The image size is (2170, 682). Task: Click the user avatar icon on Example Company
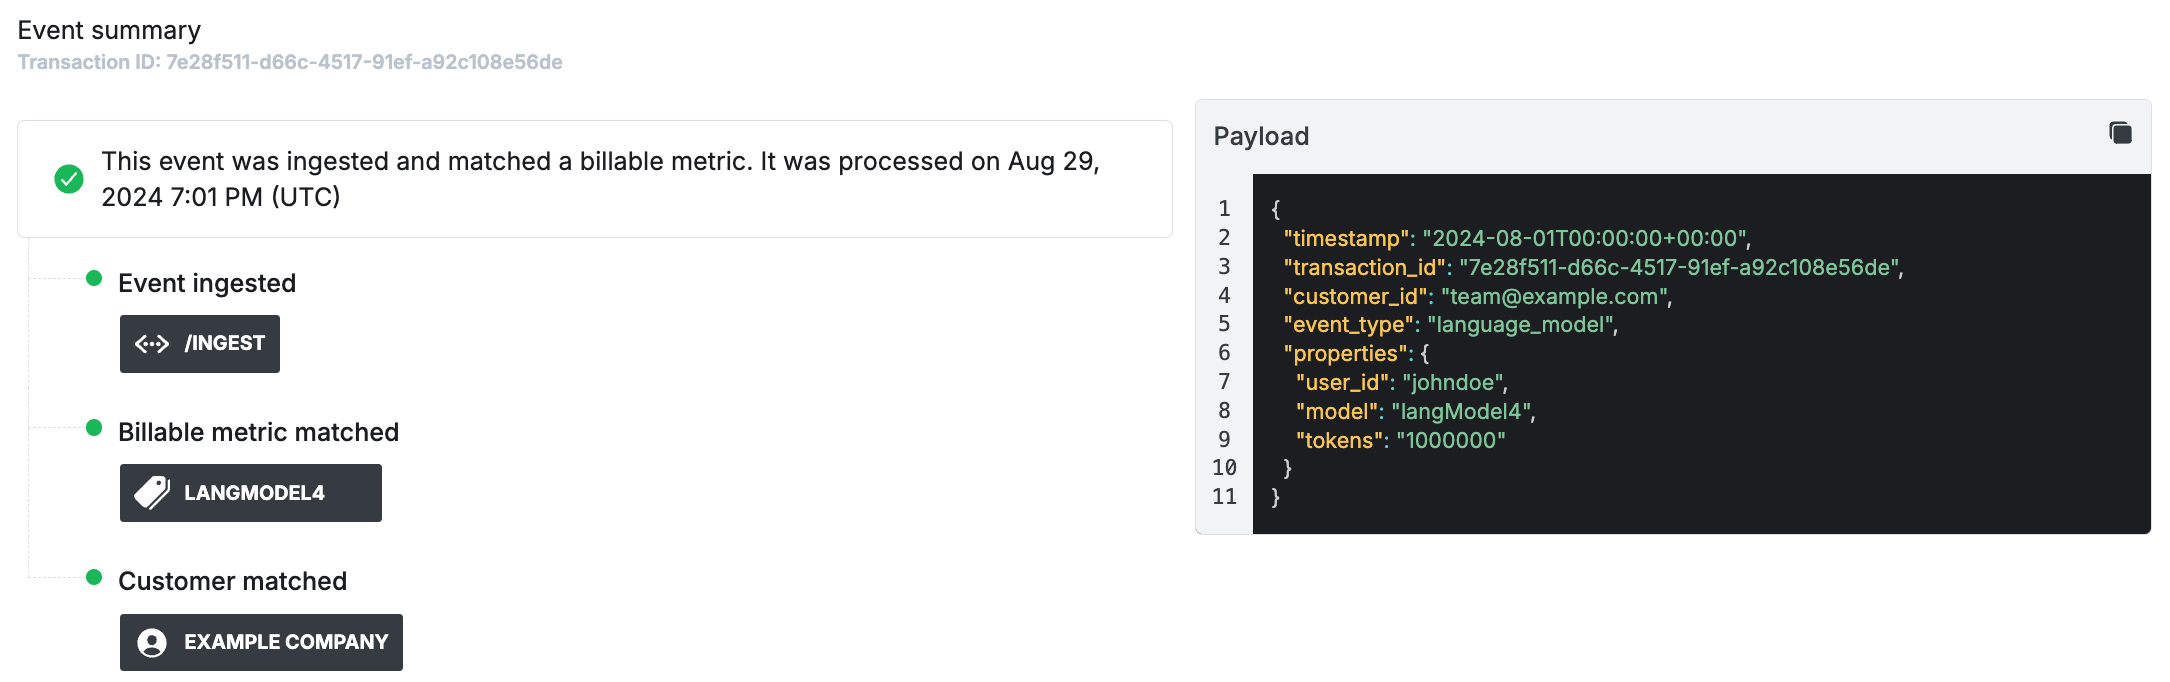coord(152,642)
